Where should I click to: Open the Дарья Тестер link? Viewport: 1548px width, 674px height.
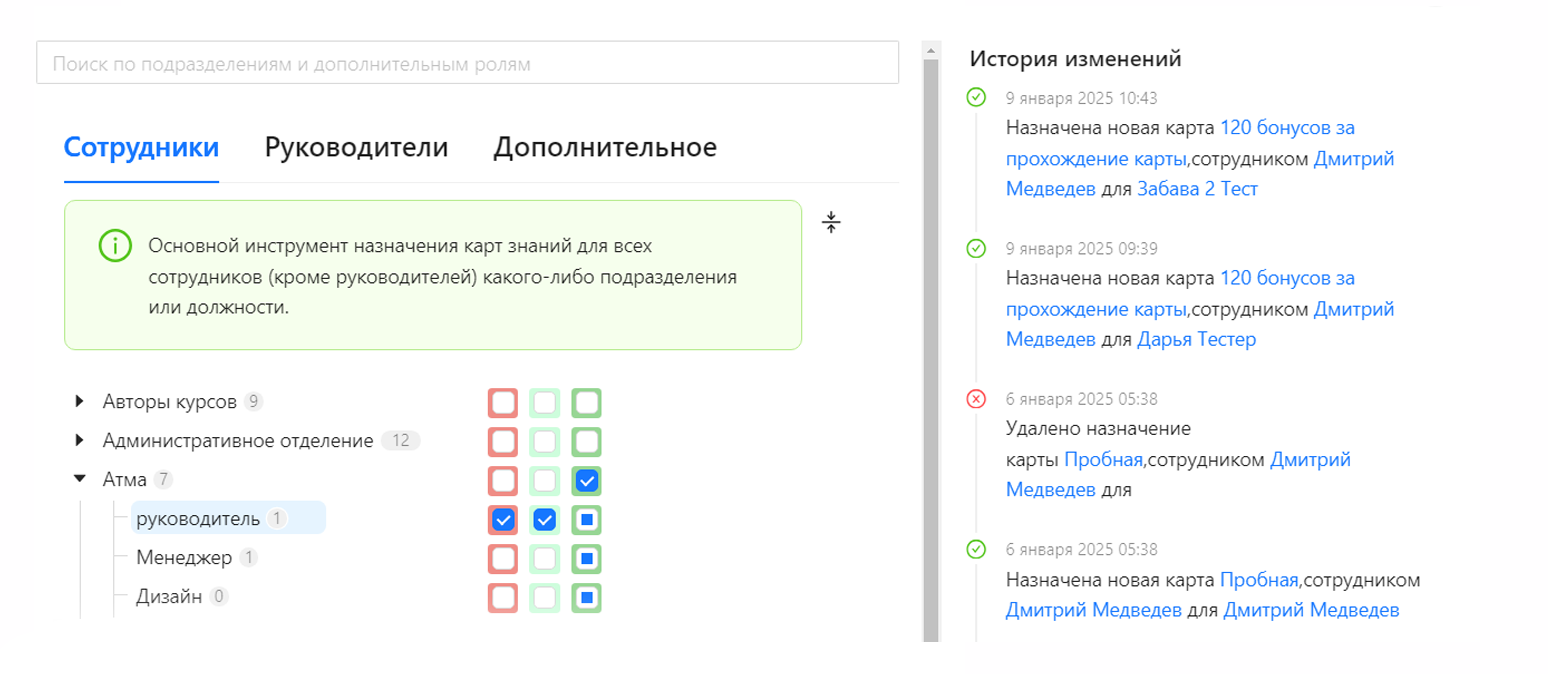(x=1196, y=339)
